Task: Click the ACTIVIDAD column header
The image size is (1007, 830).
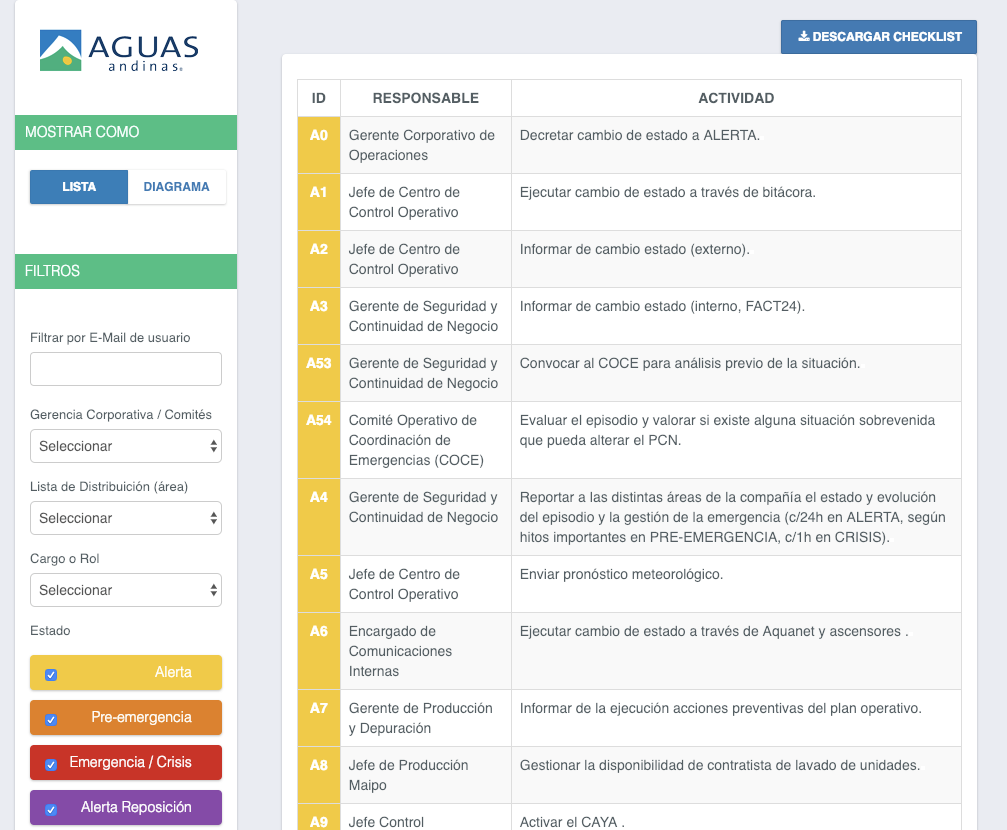Action: click(736, 98)
